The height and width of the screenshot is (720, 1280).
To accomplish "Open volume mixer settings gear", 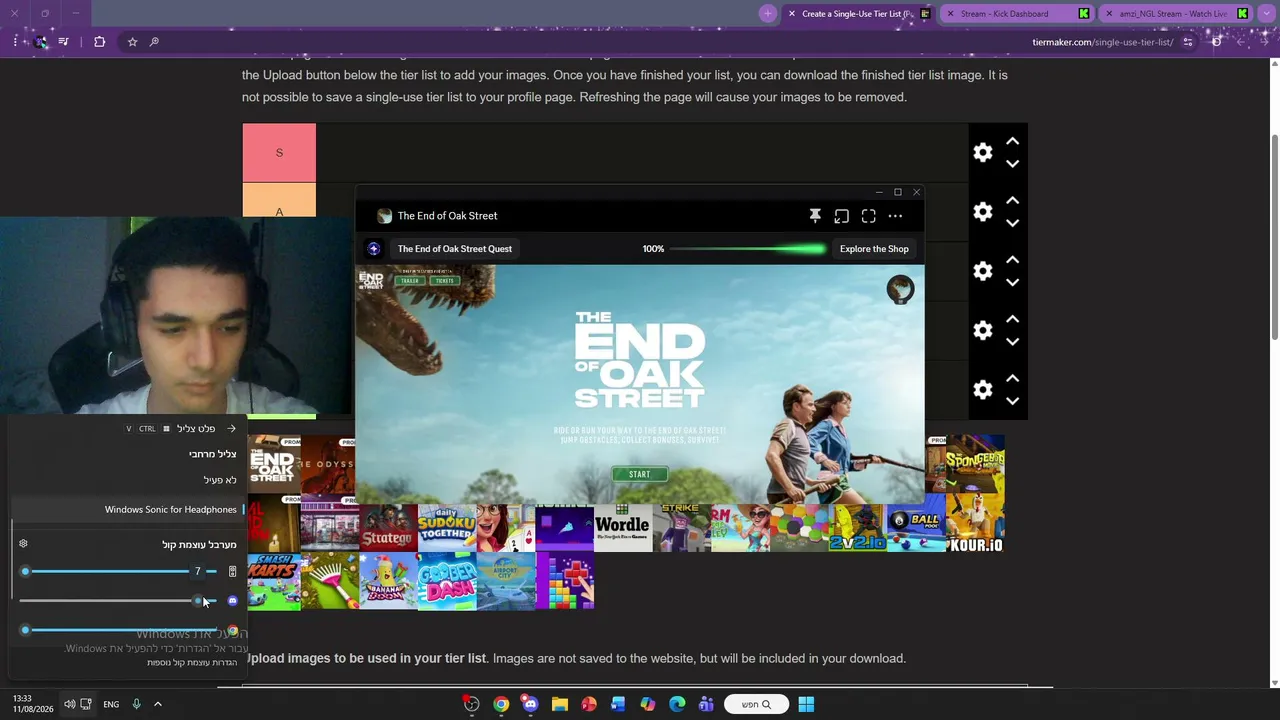I will coord(23,544).
